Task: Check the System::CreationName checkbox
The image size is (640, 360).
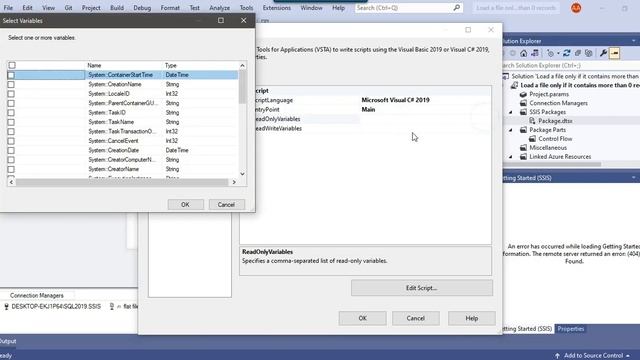Action: tap(11, 84)
